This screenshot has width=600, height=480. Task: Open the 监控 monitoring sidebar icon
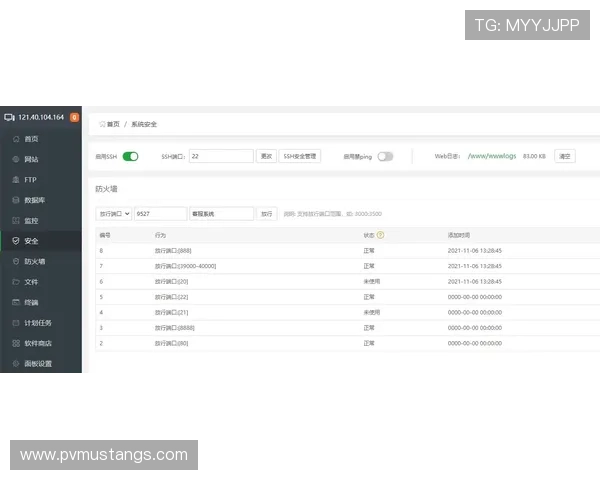16,220
